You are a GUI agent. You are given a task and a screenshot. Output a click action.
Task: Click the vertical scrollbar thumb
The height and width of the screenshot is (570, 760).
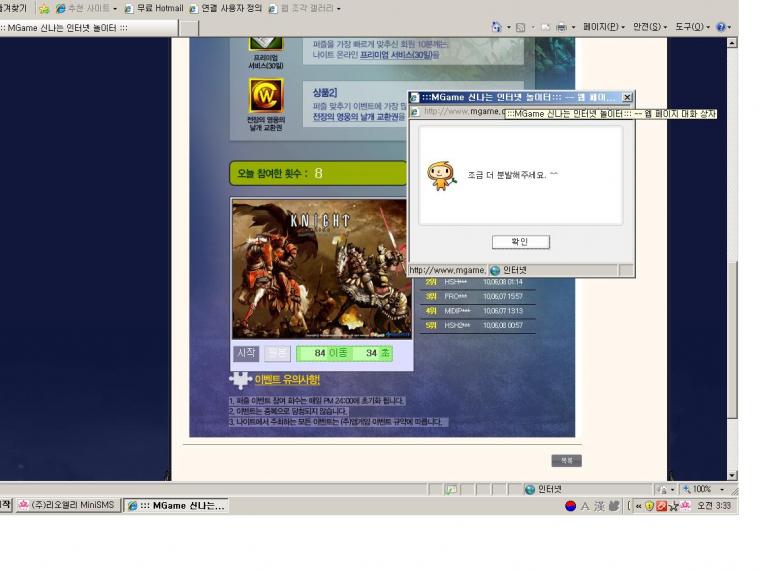pyautogui.click(x=732, y=339)
